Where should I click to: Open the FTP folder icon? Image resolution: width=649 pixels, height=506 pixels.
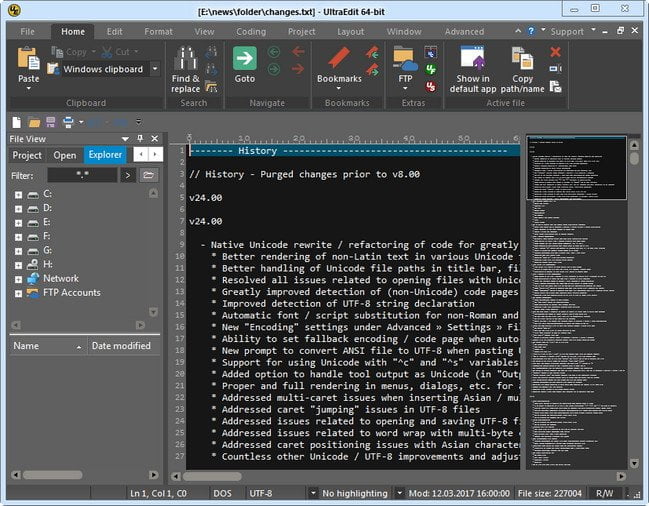point(405,58)
